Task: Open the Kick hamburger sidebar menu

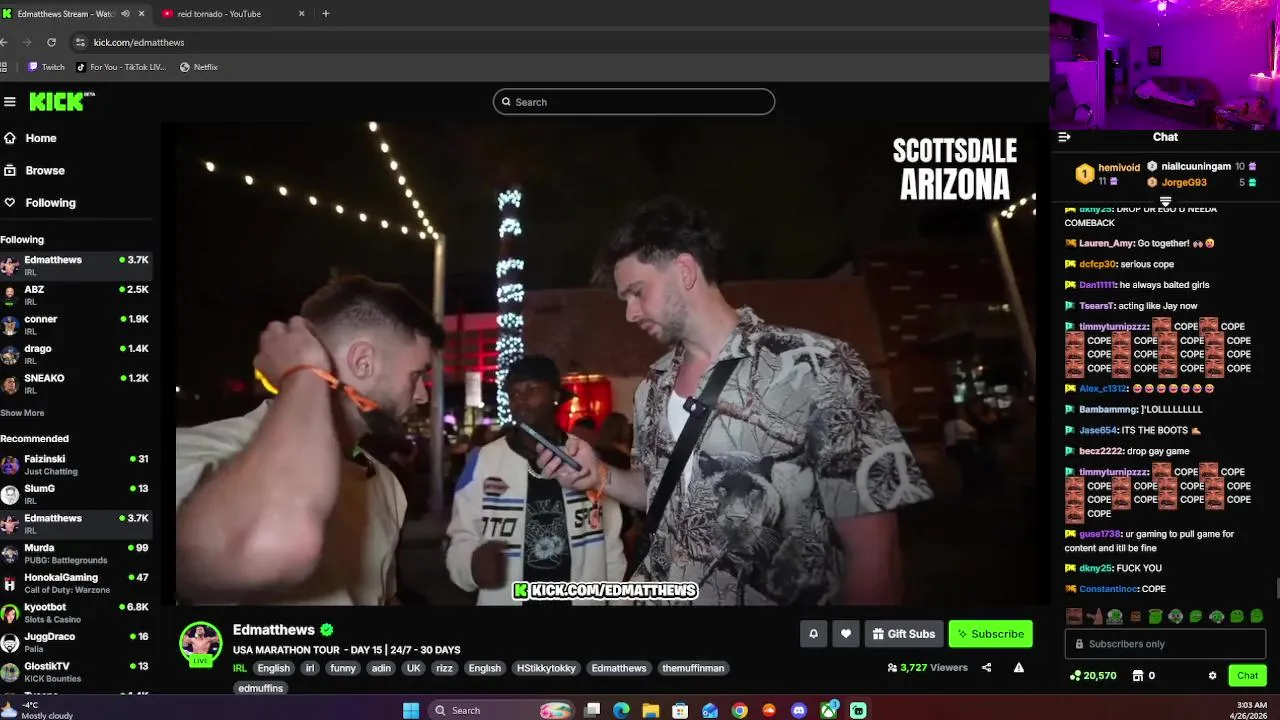Action: 10,101
